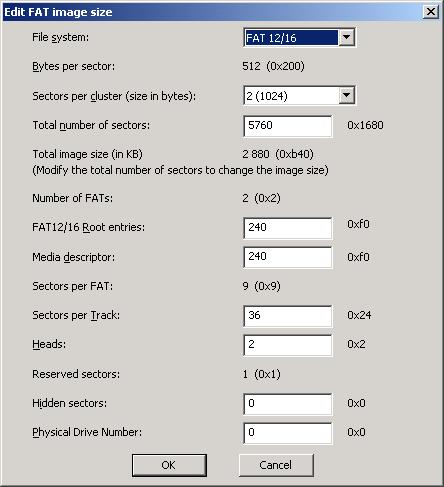Screen dimensions: 444x487
Task: Dismiss the dialog with Cancel button
Action: pyautogui.click(x=276, y=465)
